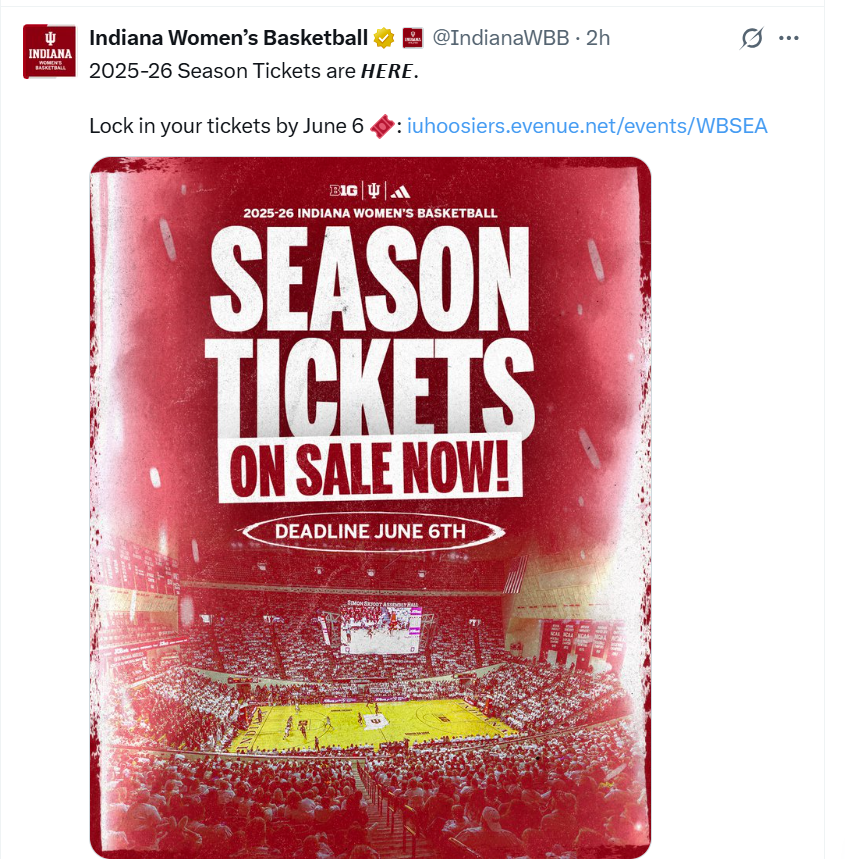This screenshot has width=845, height=859.
Task: Open the 2h timestamp permalink
Action: coord(598,38)
